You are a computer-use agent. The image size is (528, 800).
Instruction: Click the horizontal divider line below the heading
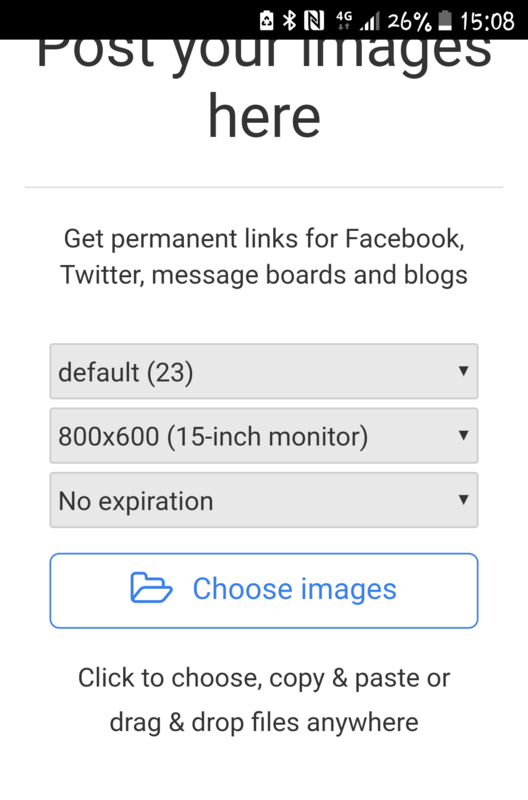pyautogui.click(x=264, y=187)
